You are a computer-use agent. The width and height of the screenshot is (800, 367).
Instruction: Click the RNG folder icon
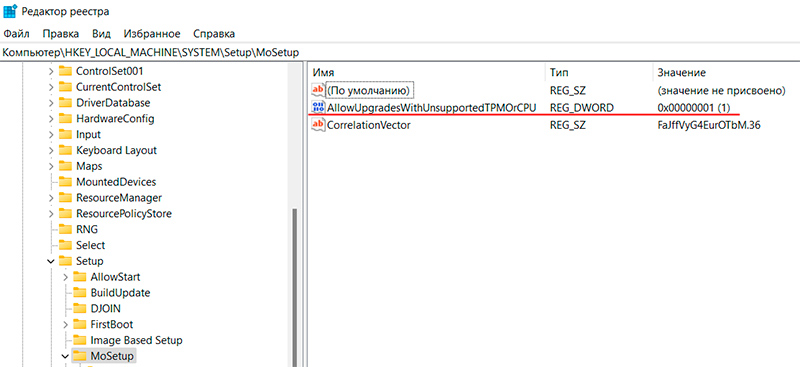[x=65, y=229]
